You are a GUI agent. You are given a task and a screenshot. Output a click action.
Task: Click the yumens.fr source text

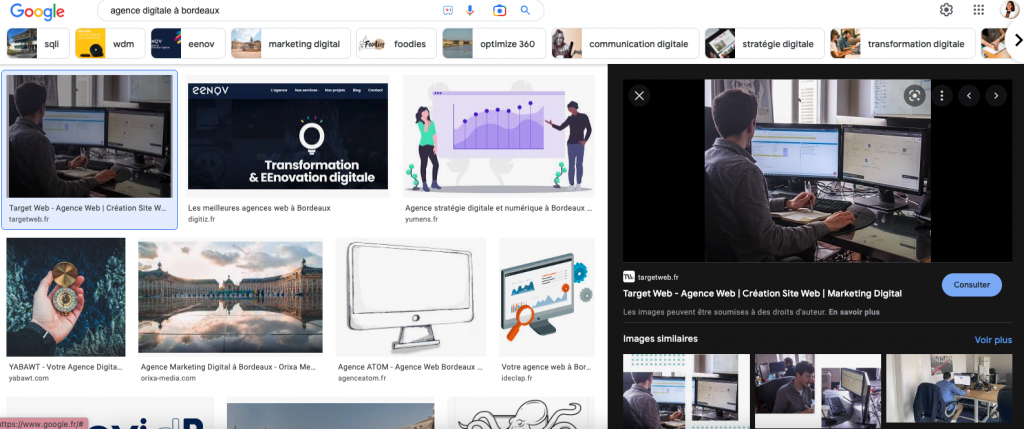421,219
